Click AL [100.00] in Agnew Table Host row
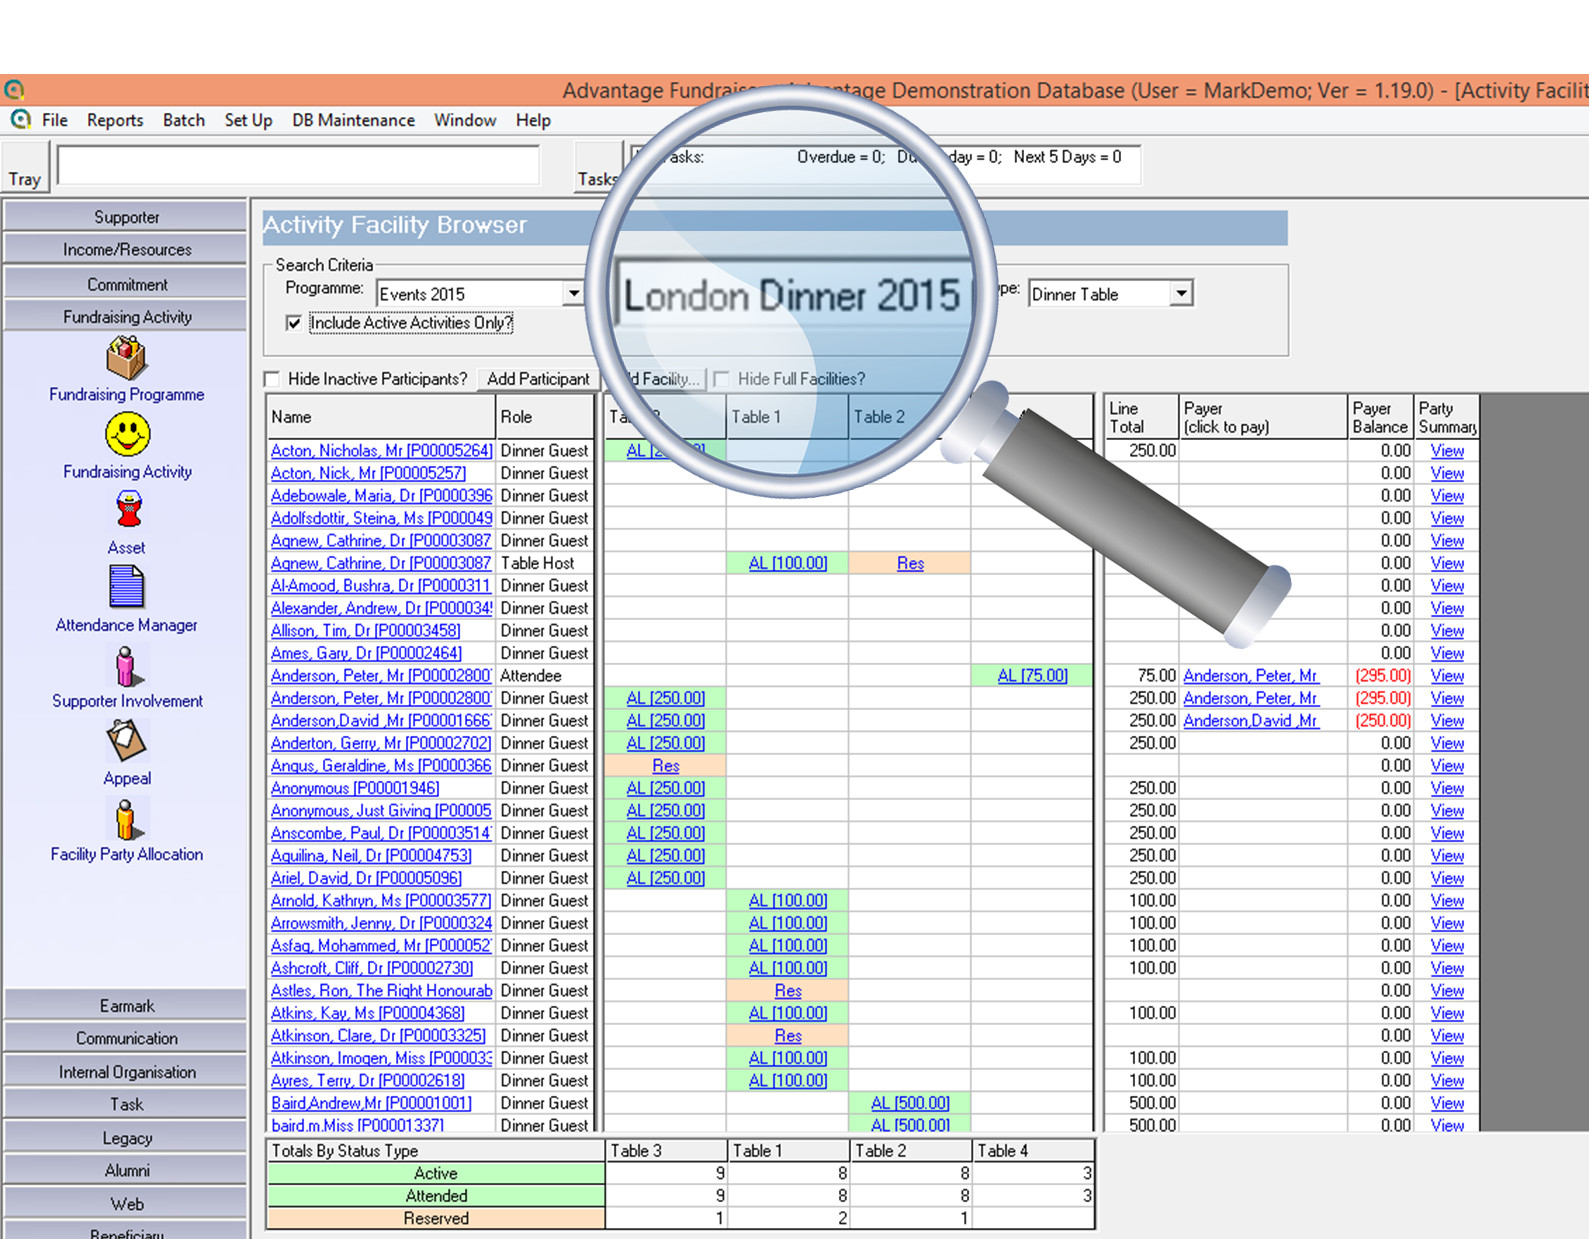The height and width of the screenshot is (1239, 1589). point(788,563)
